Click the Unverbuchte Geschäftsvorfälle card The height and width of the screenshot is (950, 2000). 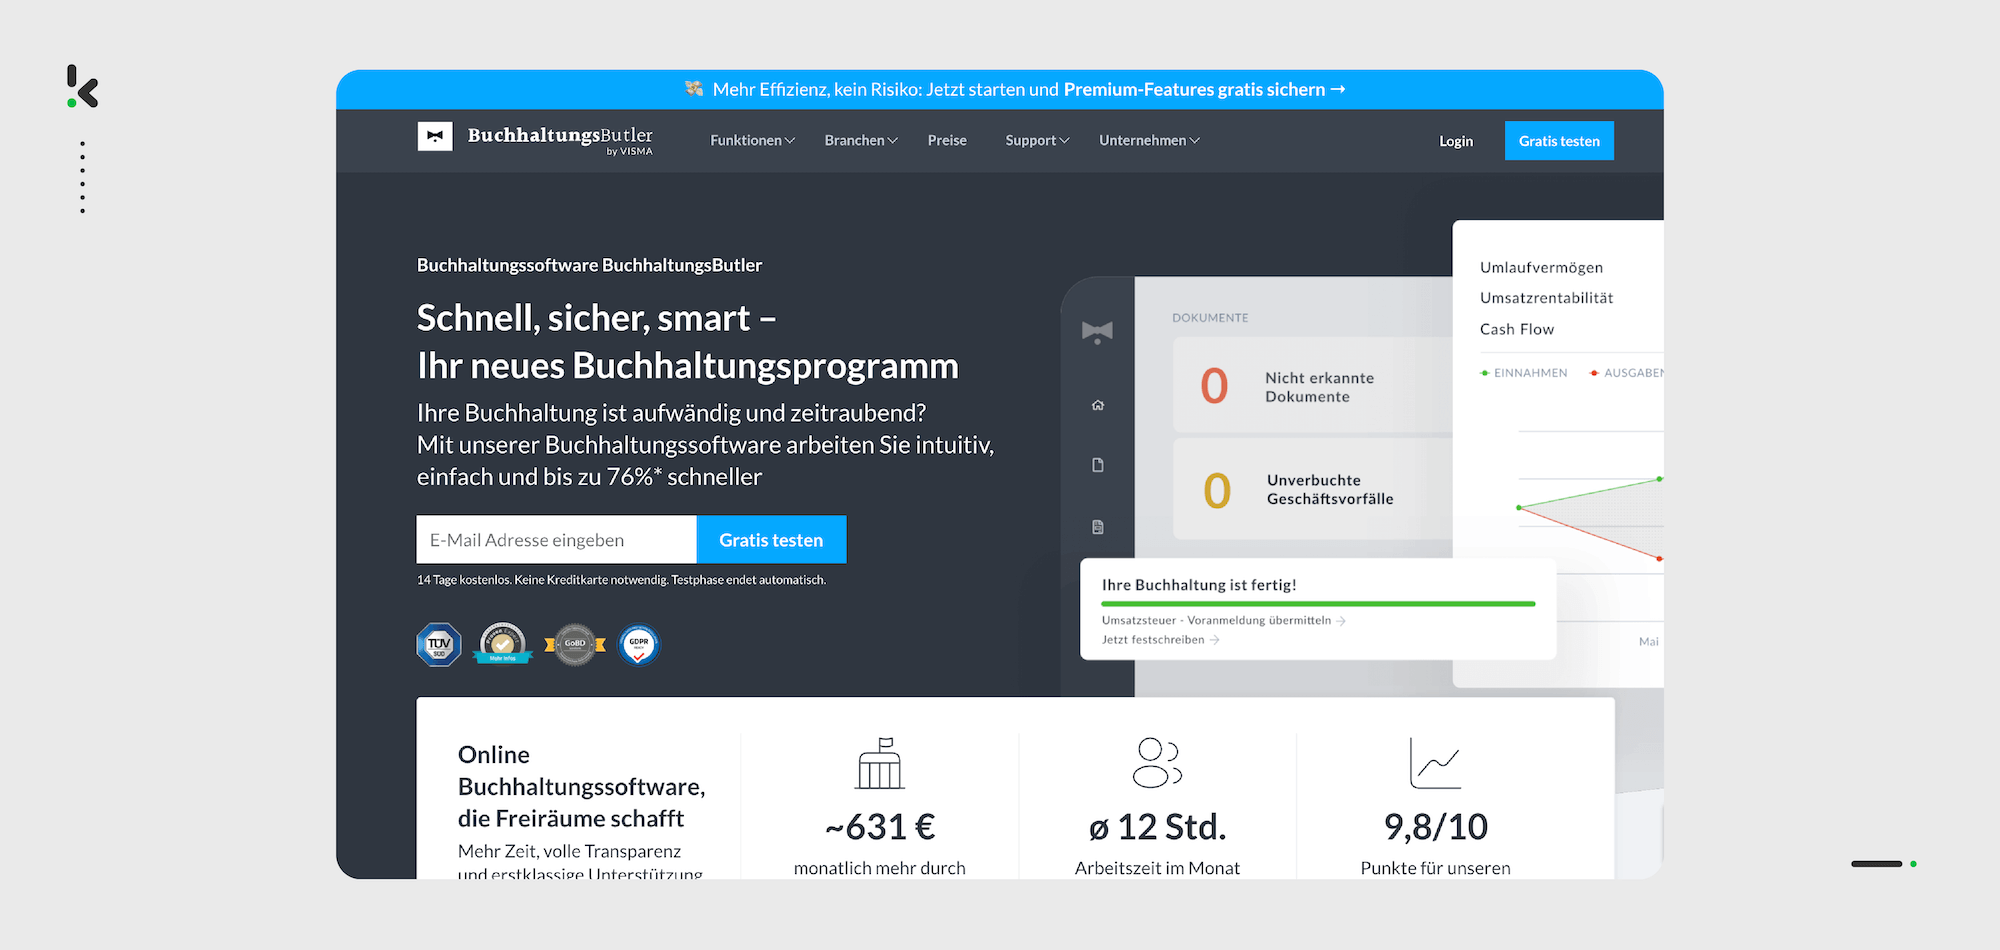coord(1313,489)
